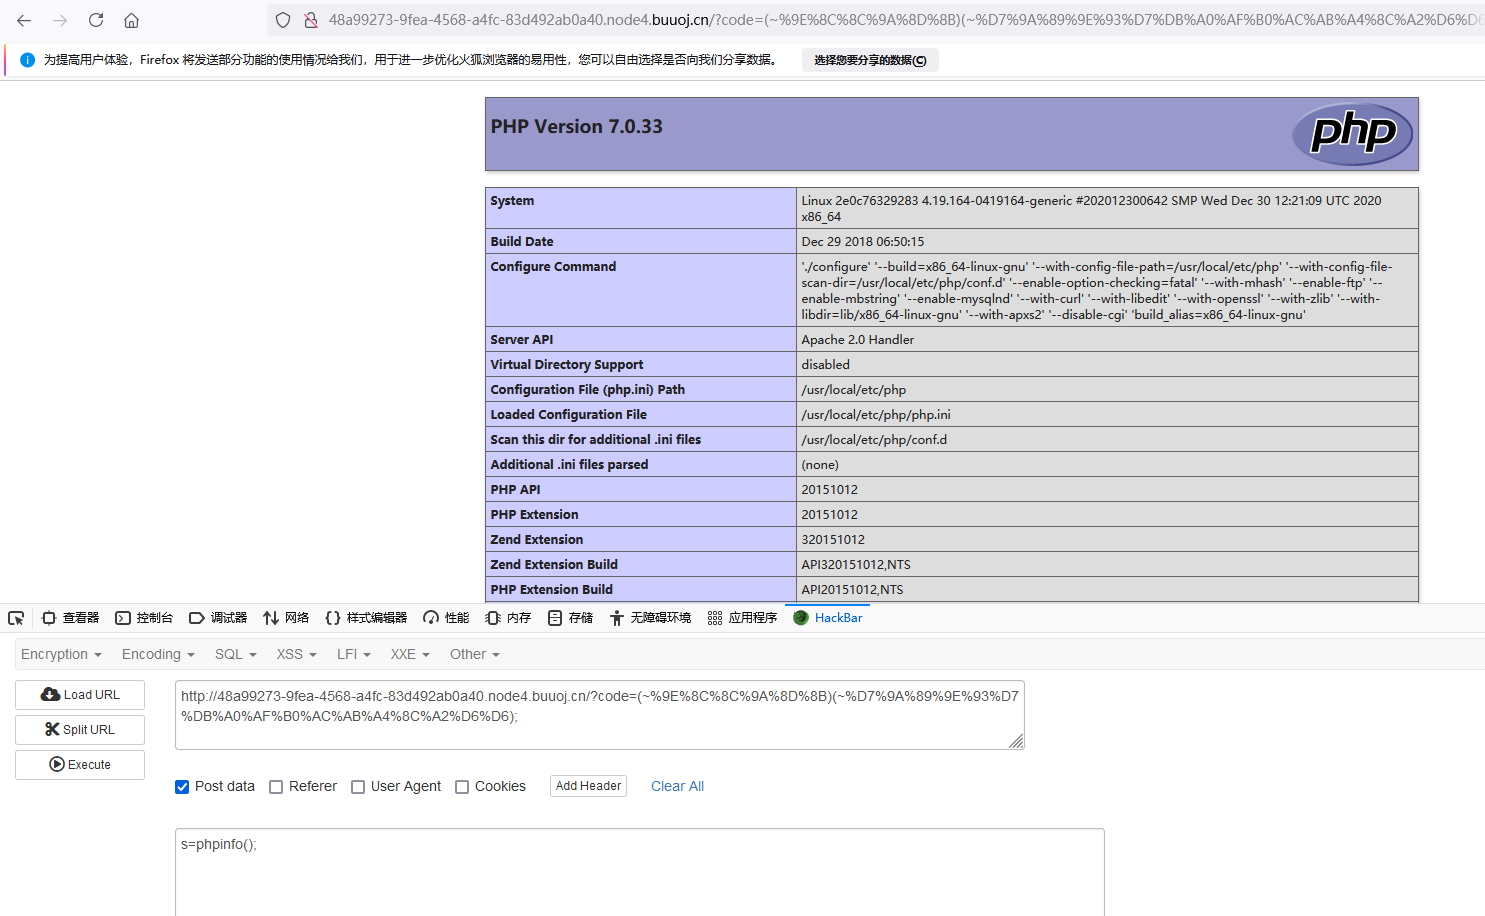Open the Network (网络) devtools tab
This screenshot has width=1485, height=916.
pyautogui.click(x=286, y=618)
